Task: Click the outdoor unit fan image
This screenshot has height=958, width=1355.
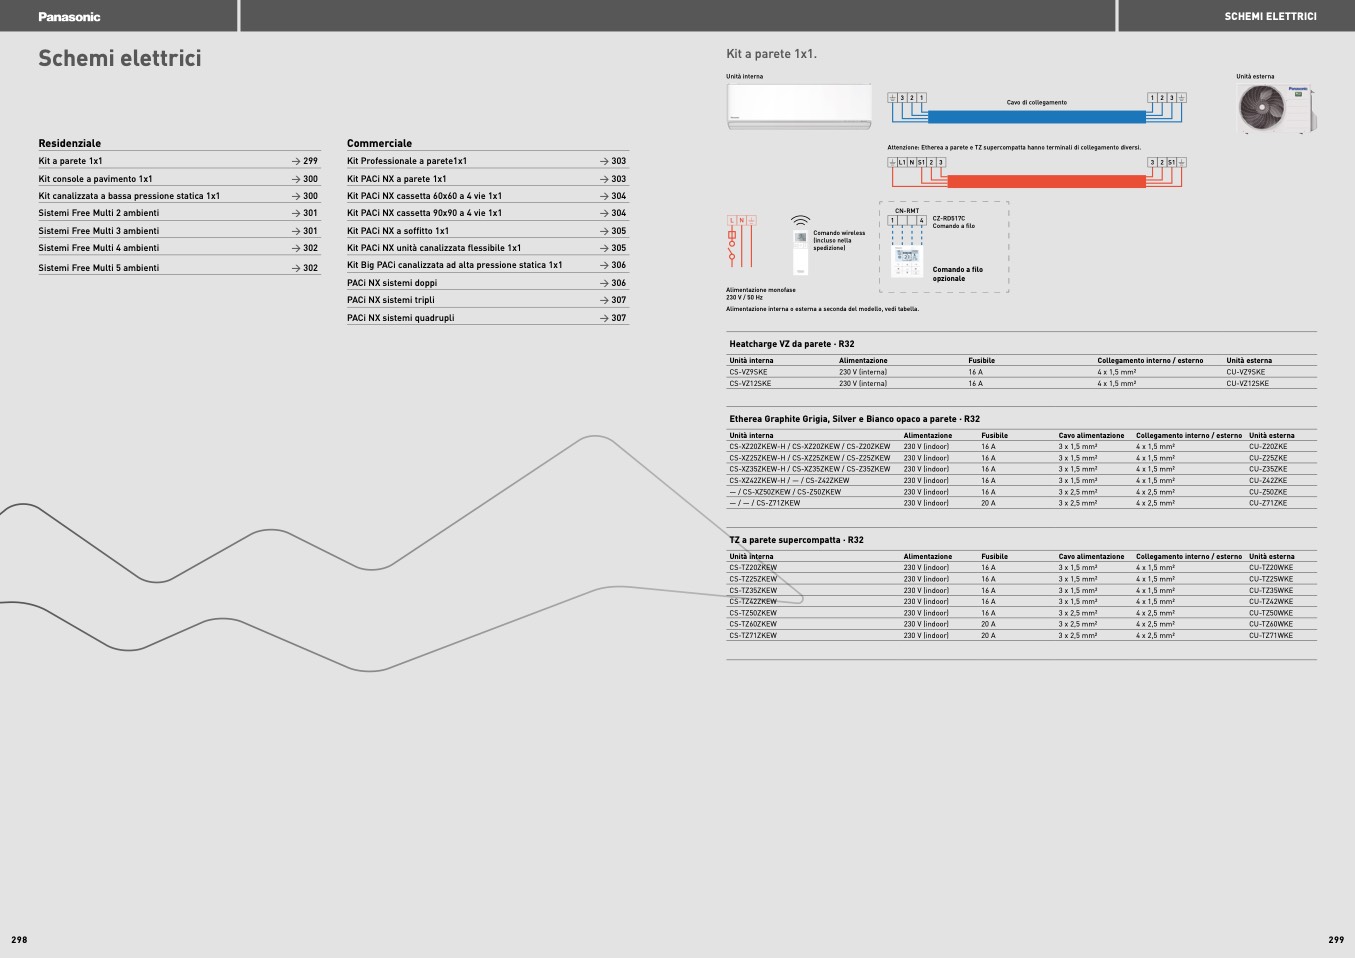Action: tap(1262, 108)
